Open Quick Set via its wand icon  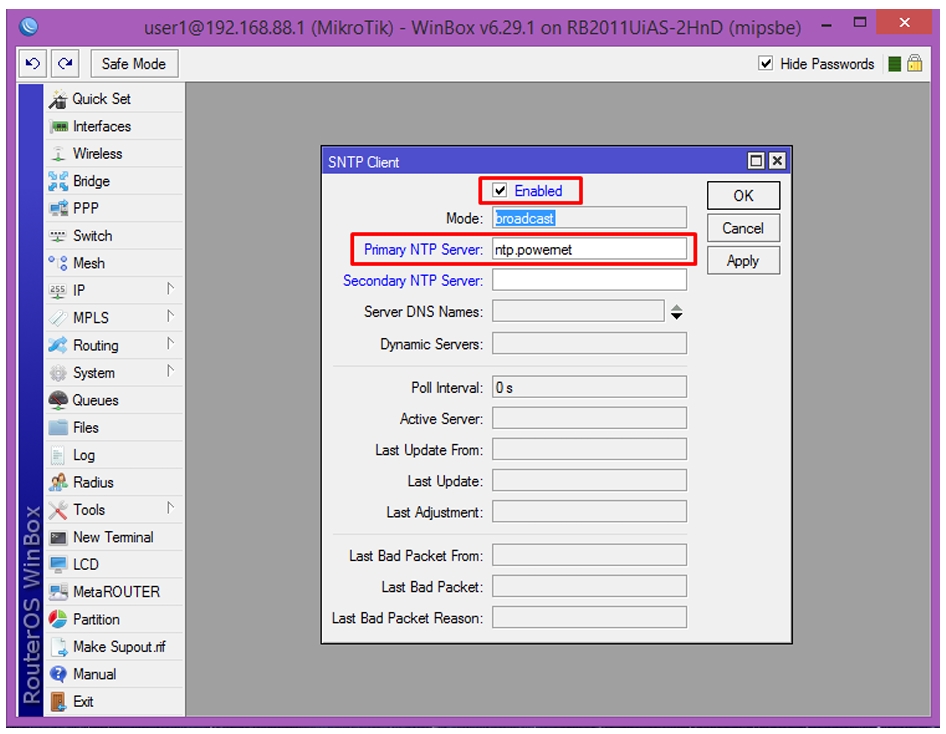pos(58,99)
